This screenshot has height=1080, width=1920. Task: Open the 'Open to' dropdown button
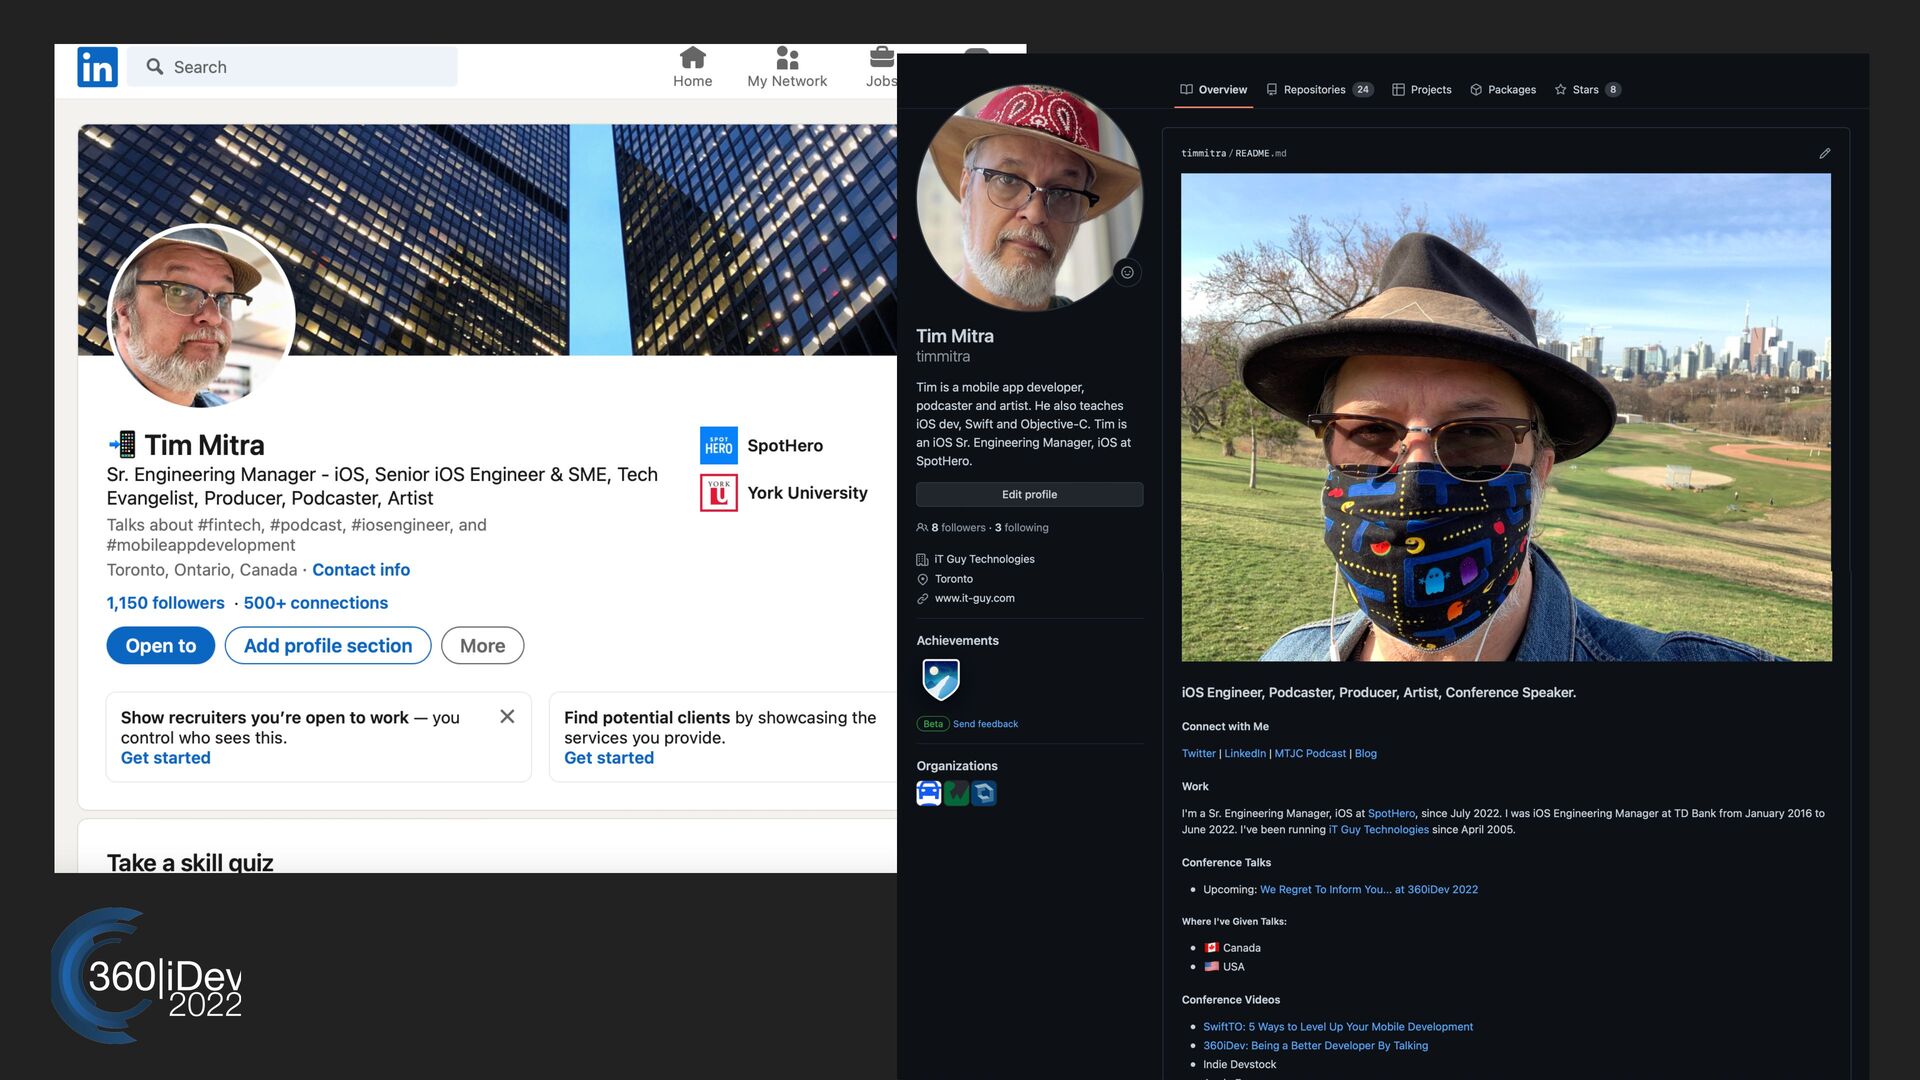160,646
